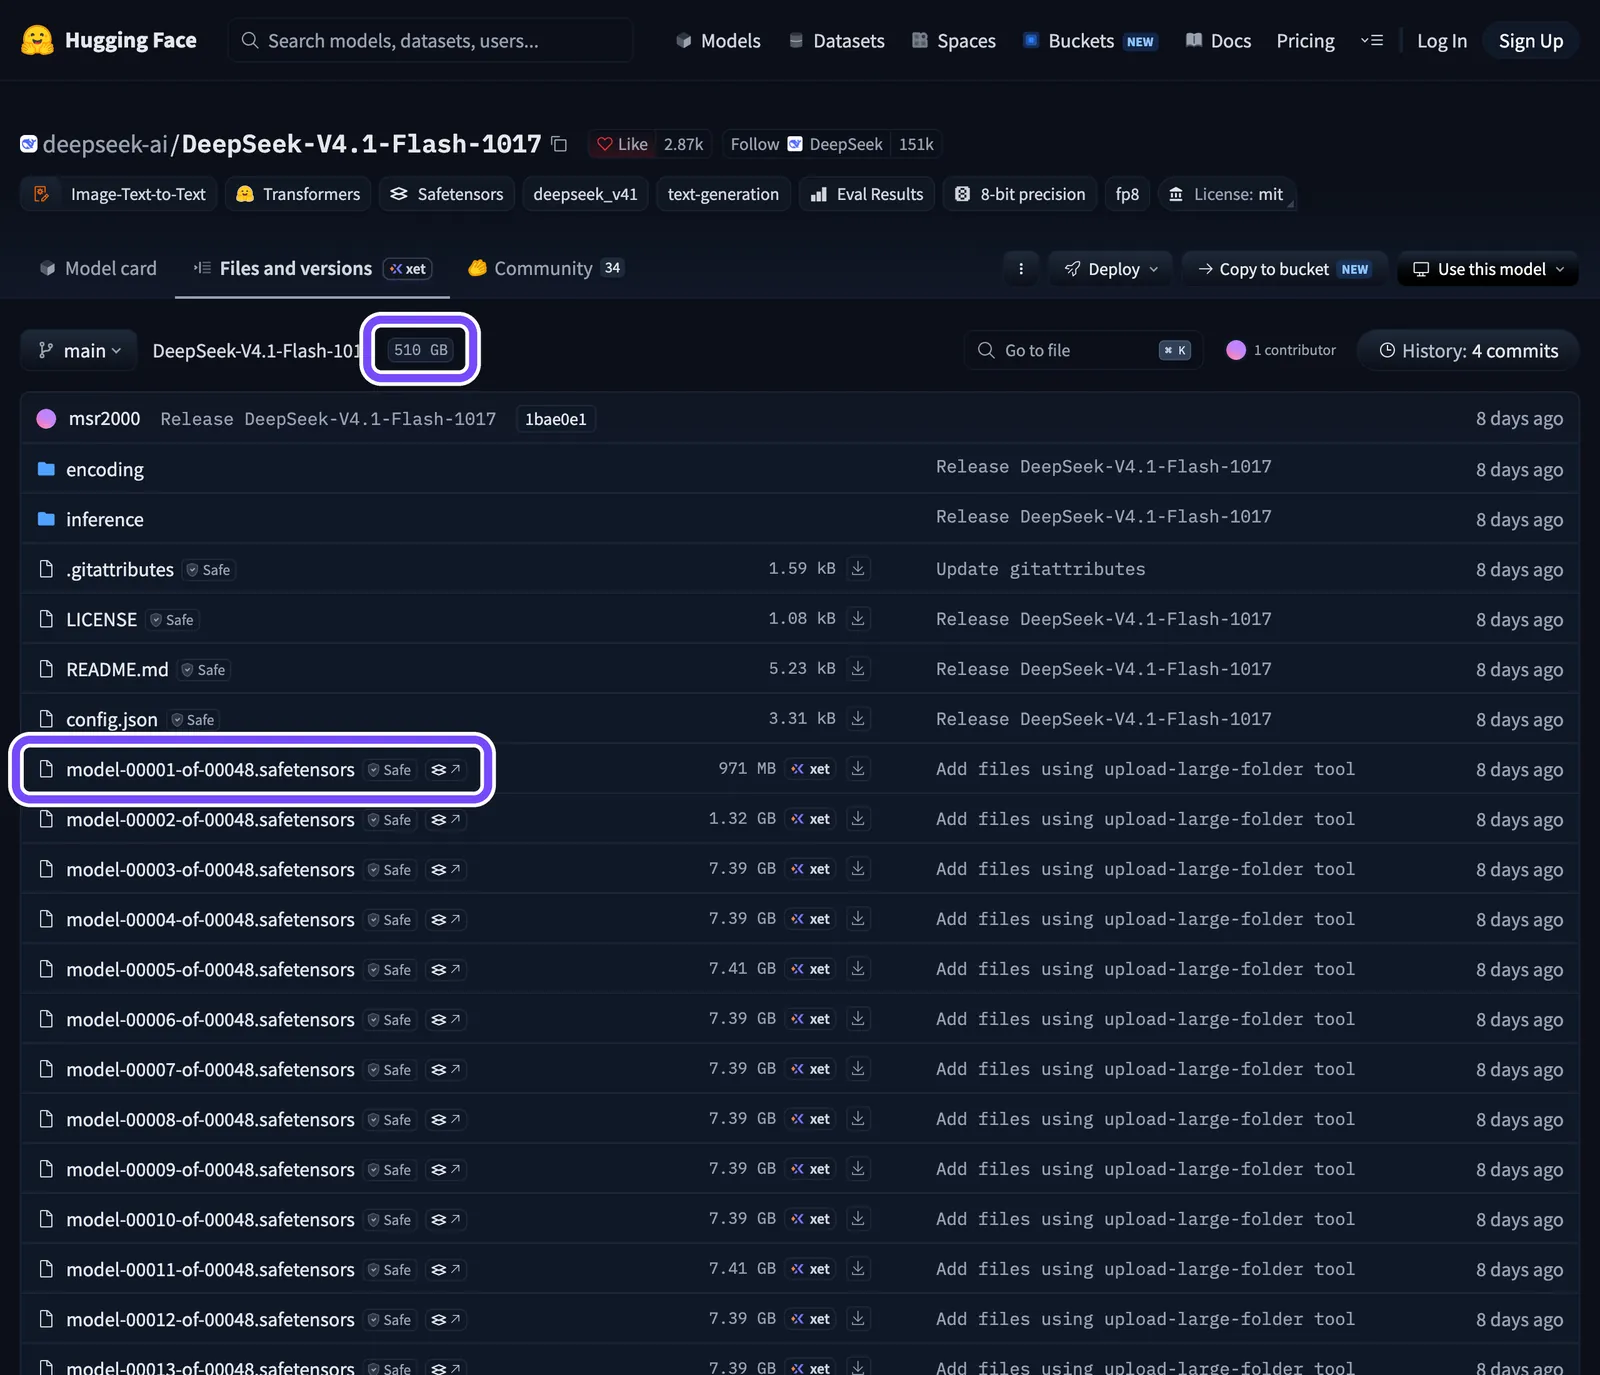Open the encoding folder
The width and height of the screenshot is (1600, 1375).
104,469
